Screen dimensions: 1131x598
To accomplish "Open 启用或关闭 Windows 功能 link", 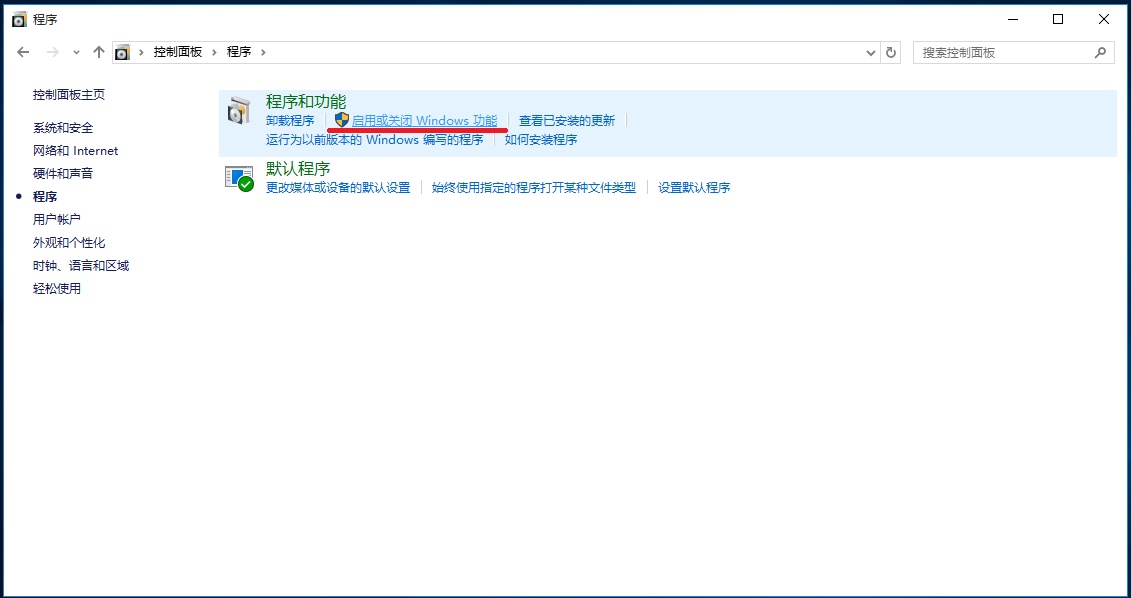I will [424, 121].
